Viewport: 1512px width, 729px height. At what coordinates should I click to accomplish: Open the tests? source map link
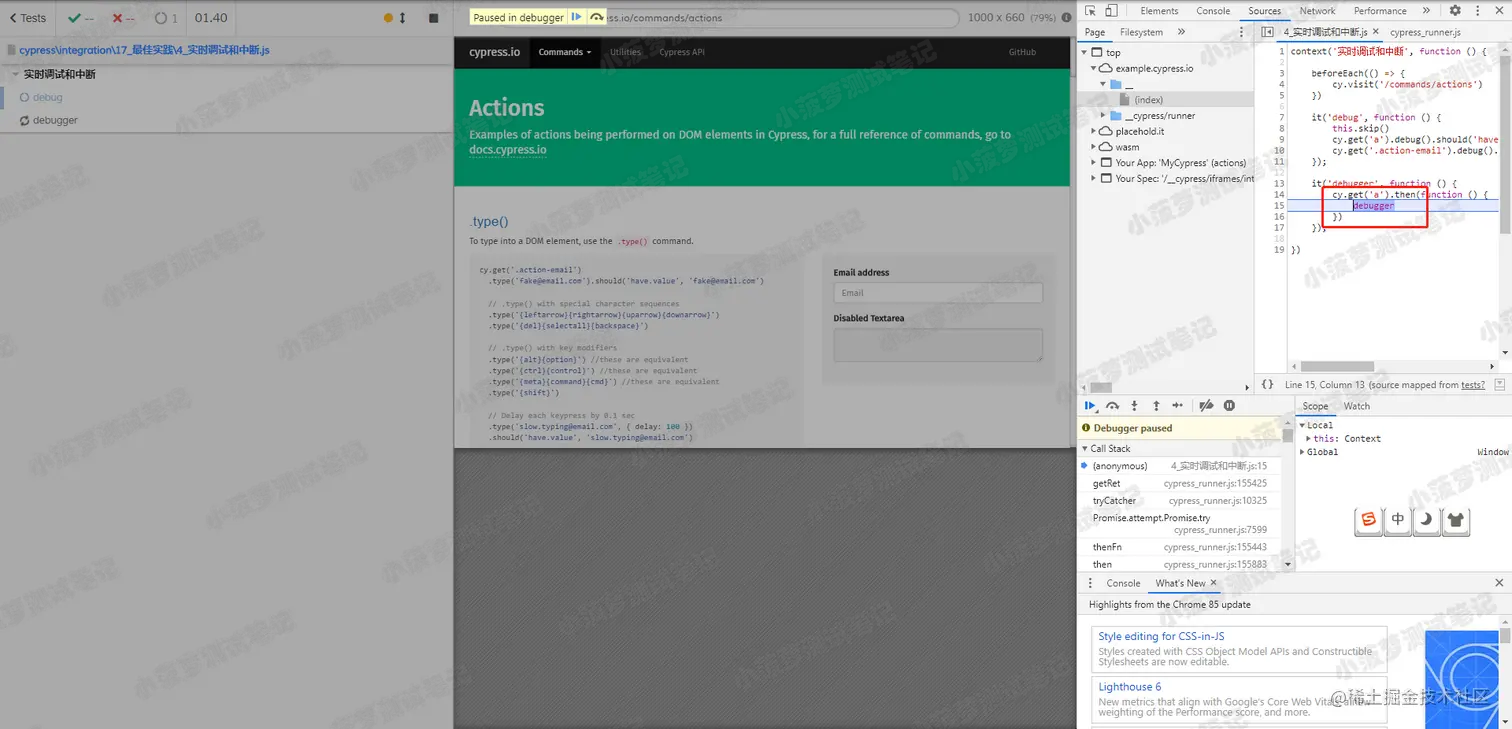[1473, 385]
